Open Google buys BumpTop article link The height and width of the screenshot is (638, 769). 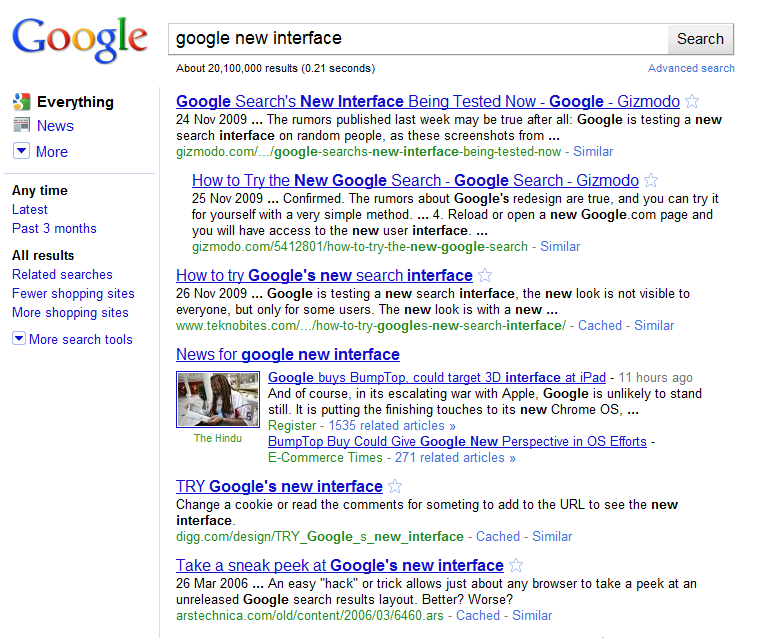click(x=436, y=378)
